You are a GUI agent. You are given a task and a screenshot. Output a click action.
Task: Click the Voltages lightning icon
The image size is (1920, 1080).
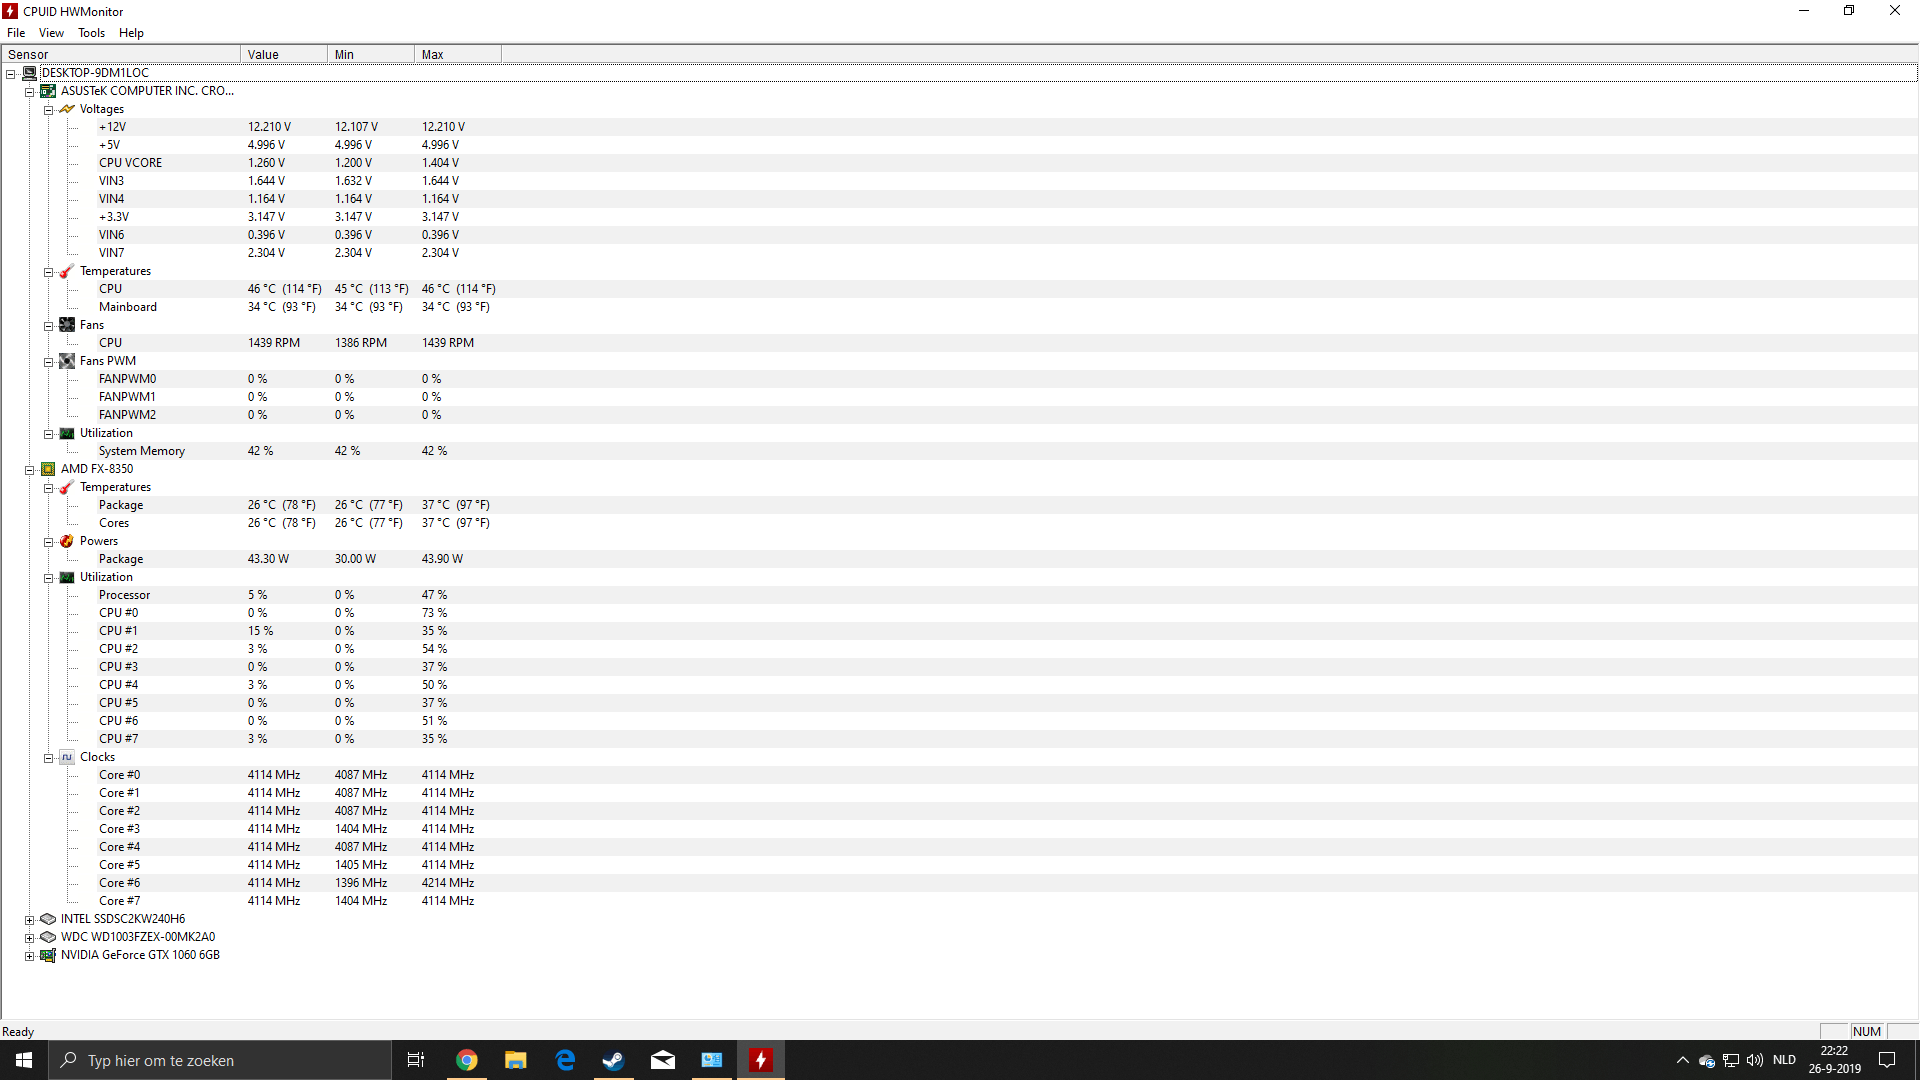[x=67, y=109]
